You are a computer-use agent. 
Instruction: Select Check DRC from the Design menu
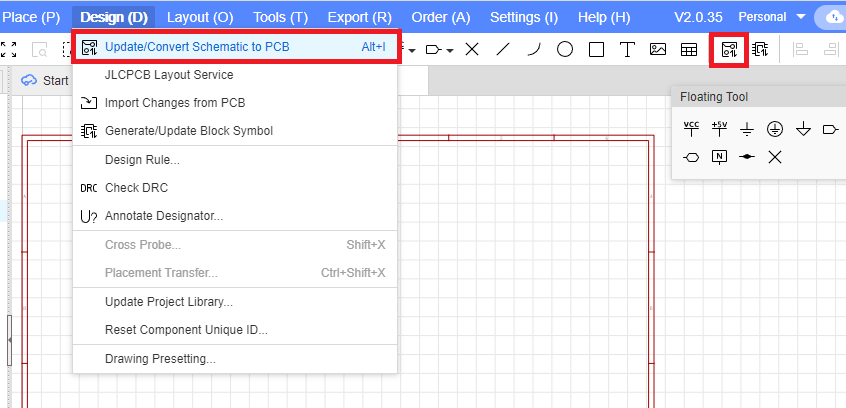click(x=136, y=187)
